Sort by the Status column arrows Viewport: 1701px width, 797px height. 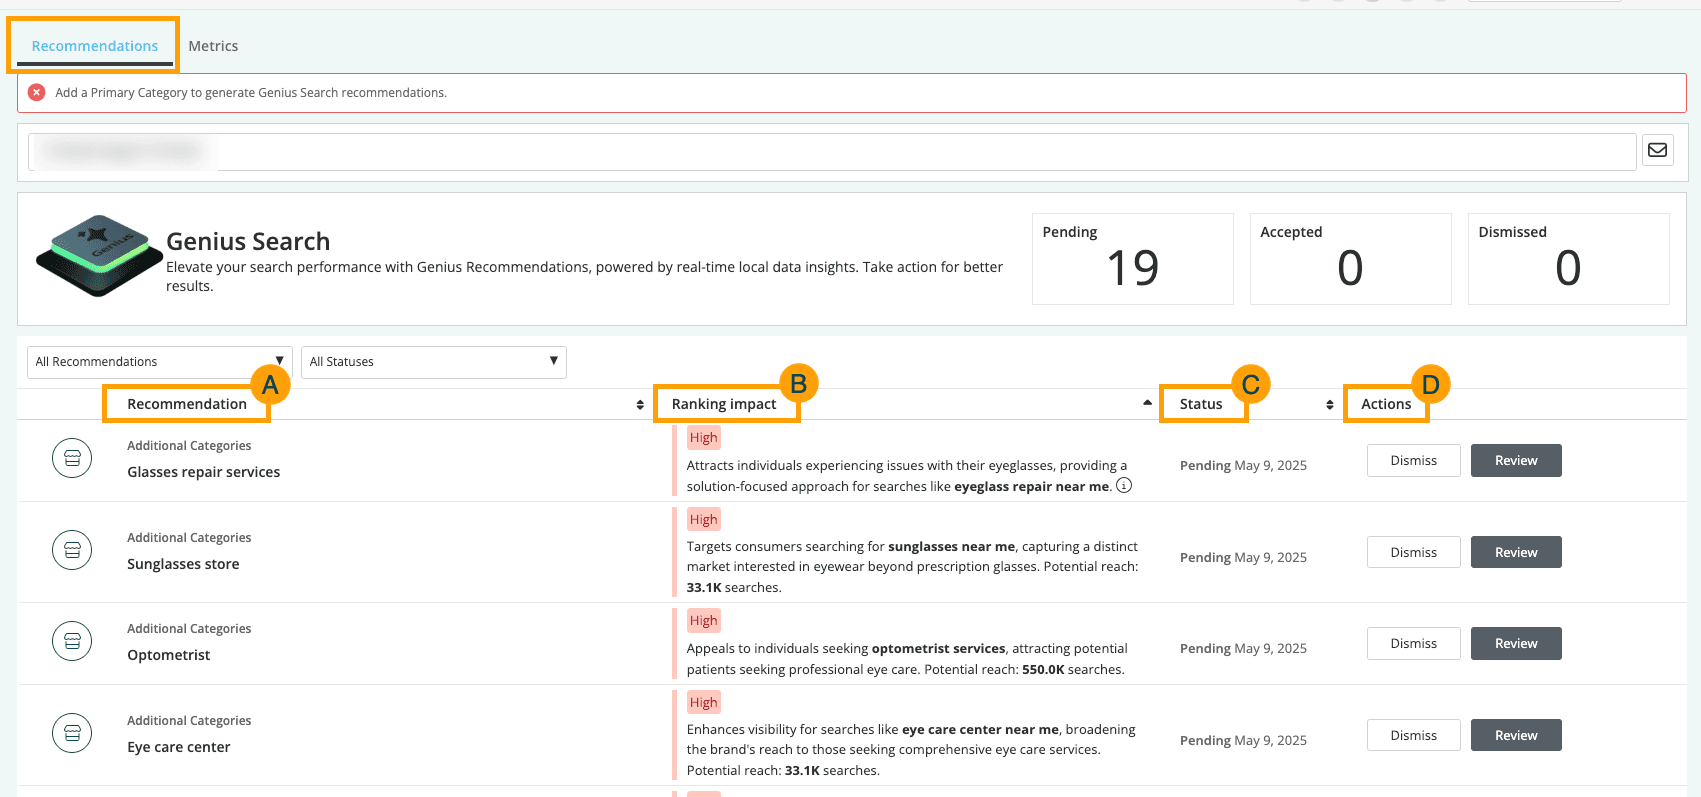1329,404
